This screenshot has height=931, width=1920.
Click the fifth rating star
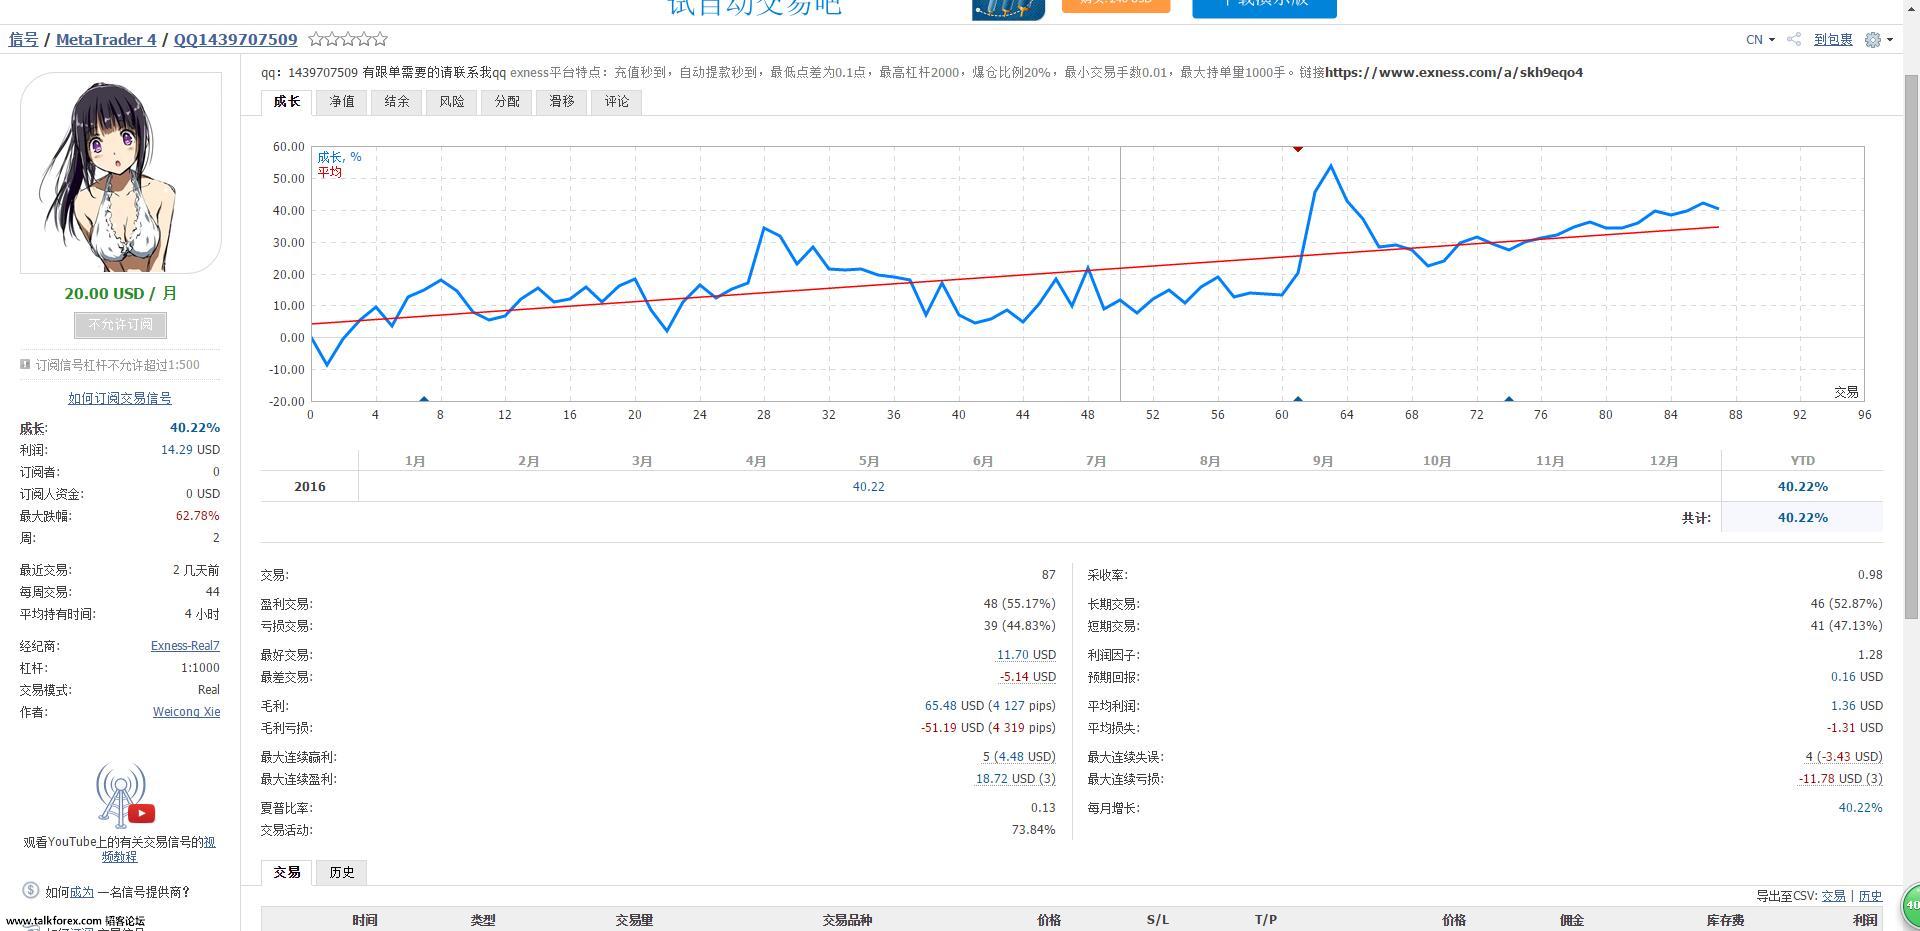click(x=380, y=39)
